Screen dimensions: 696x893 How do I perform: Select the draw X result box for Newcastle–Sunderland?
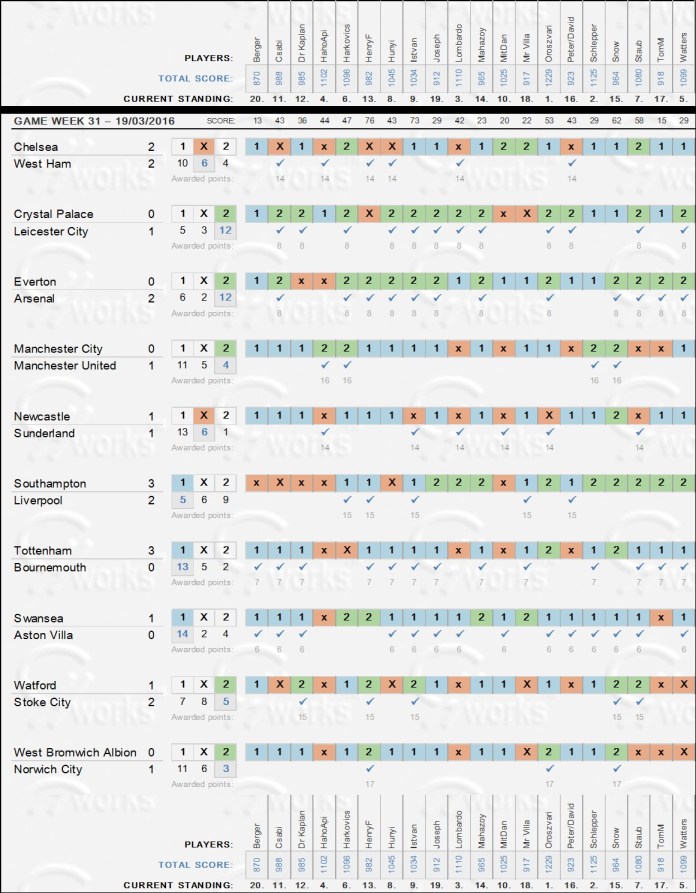coord(204,415)
